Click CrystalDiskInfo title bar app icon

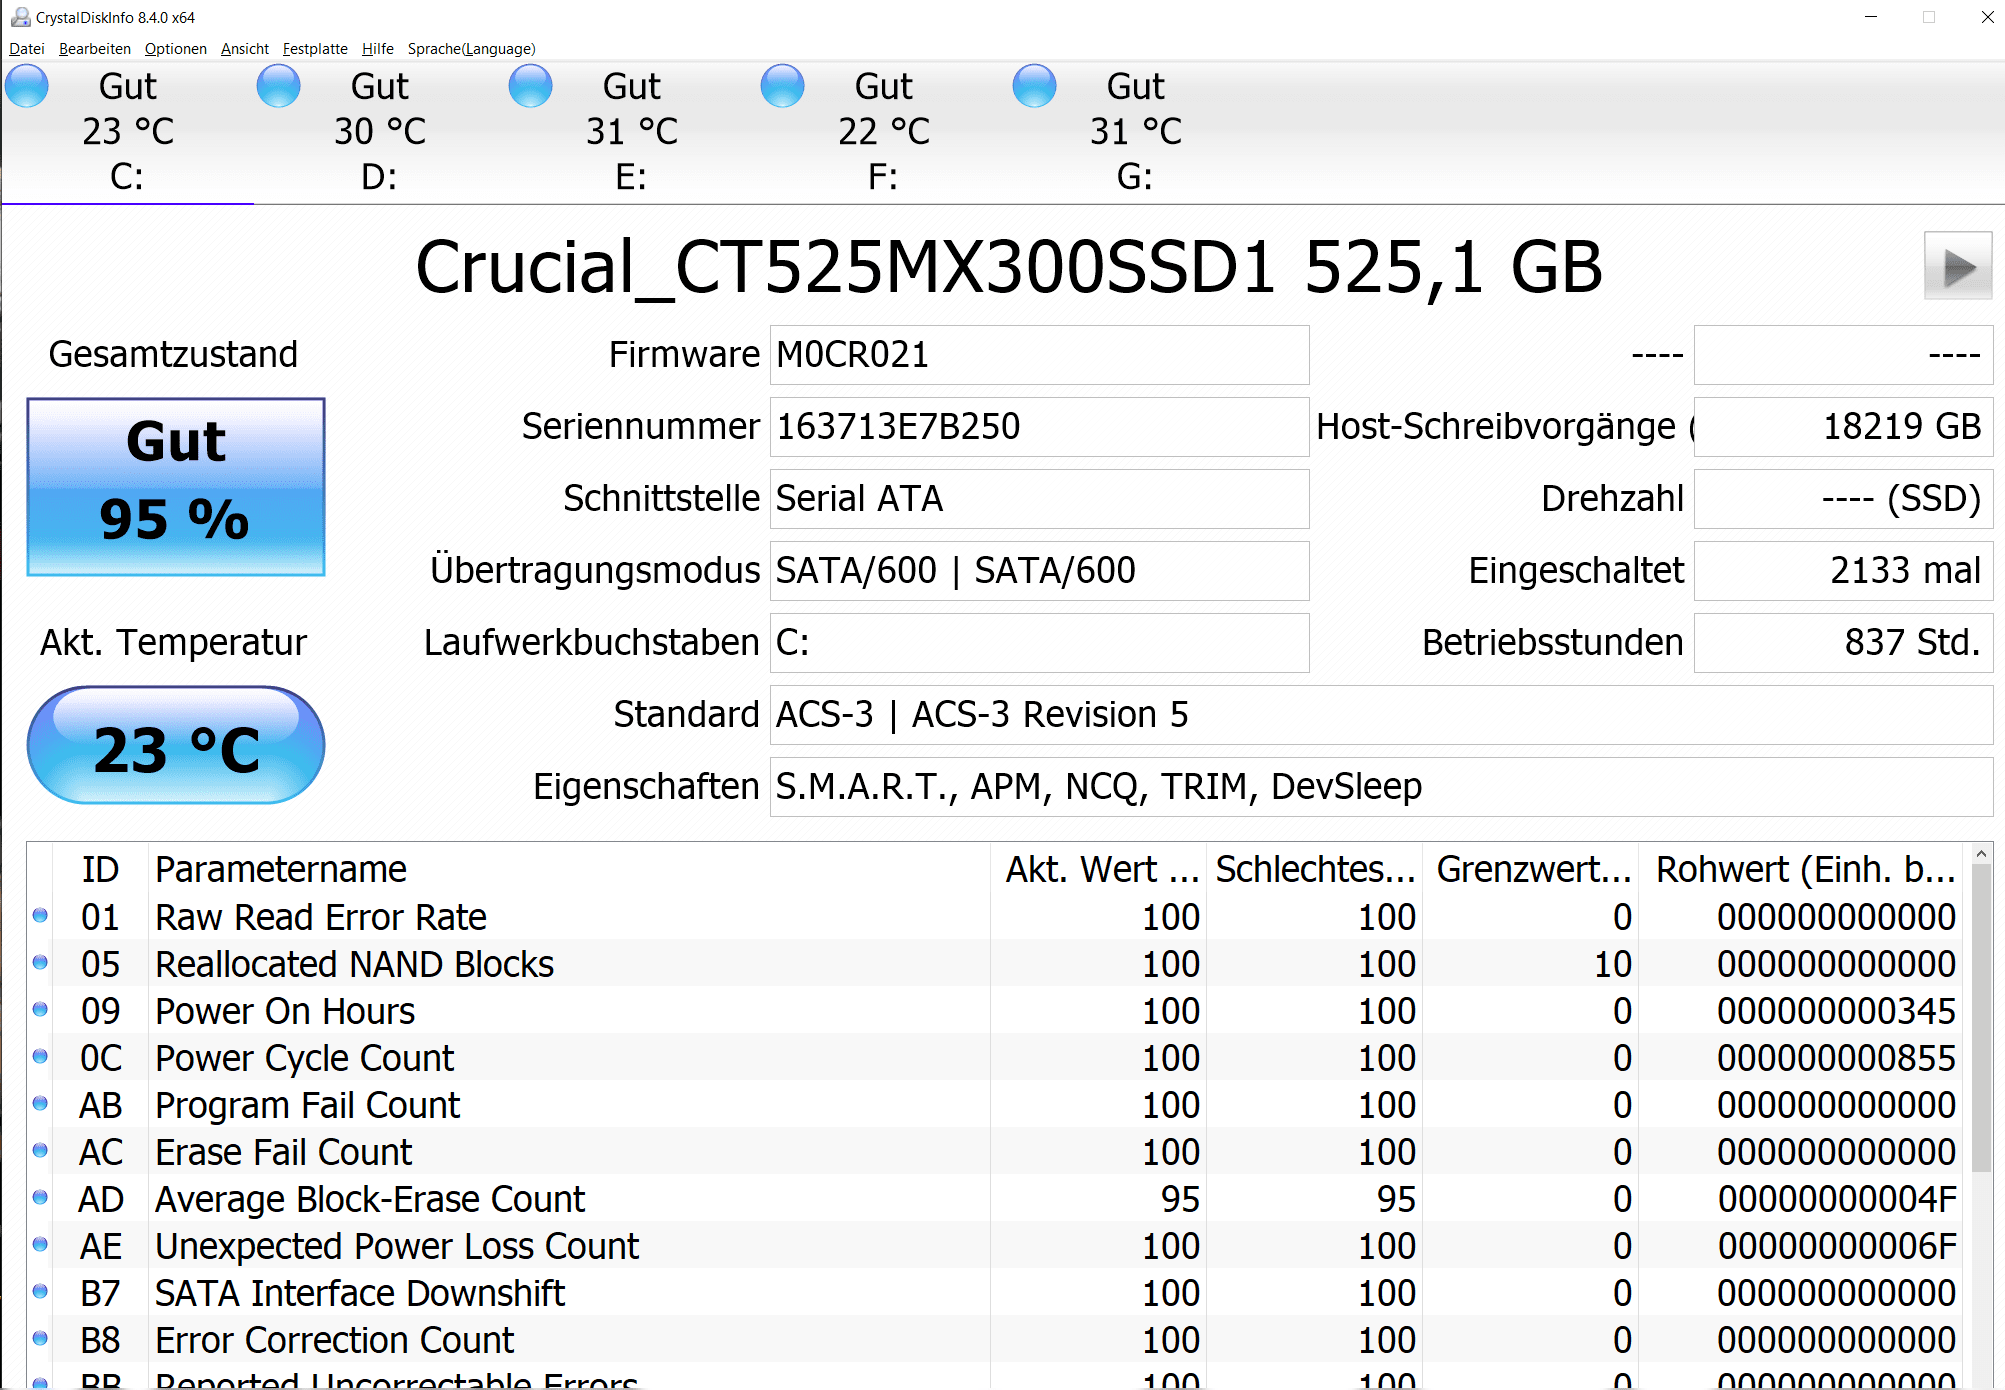point(19,17)
